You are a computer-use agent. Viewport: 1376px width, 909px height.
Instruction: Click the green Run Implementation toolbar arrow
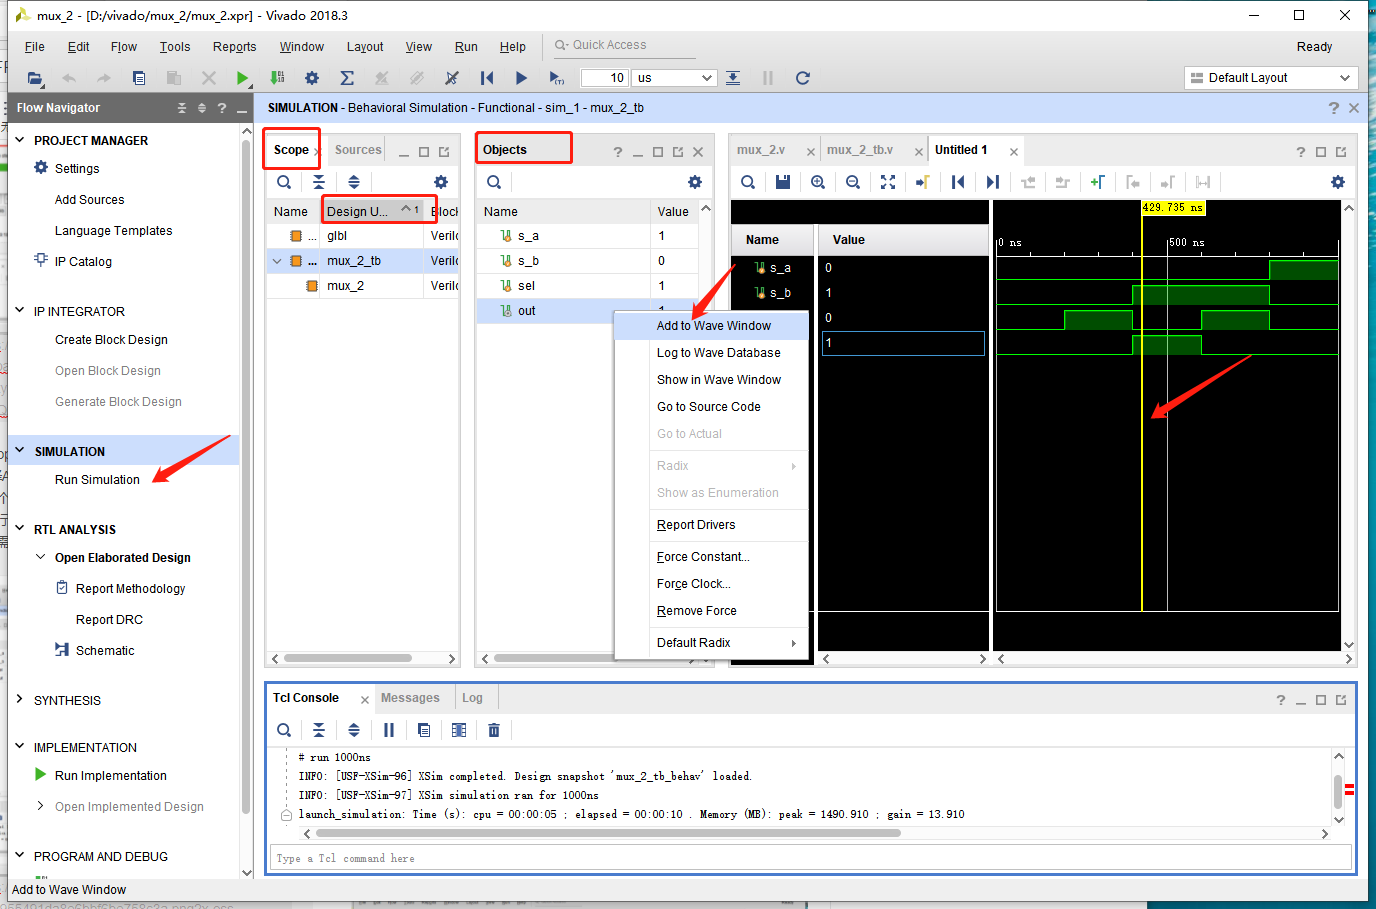click(x=242, y=78)
